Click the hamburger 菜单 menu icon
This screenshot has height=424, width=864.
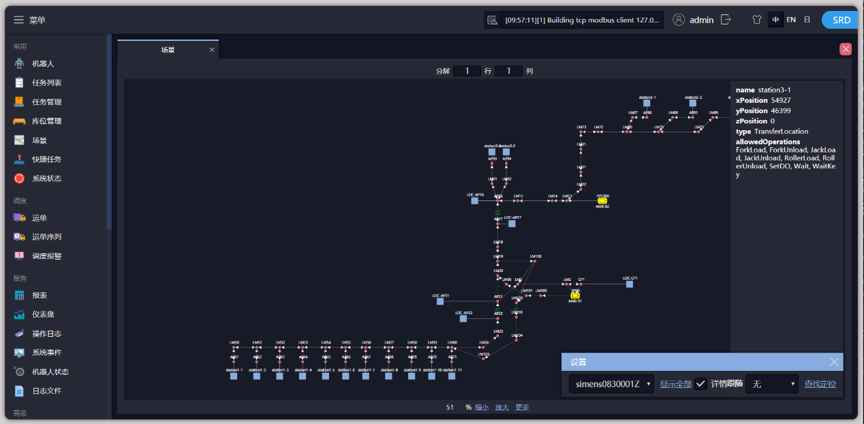point(18,20)
